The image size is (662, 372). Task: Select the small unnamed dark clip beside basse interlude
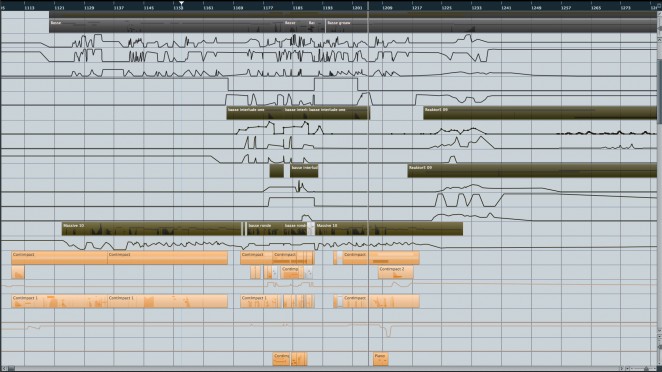(277, 171)
